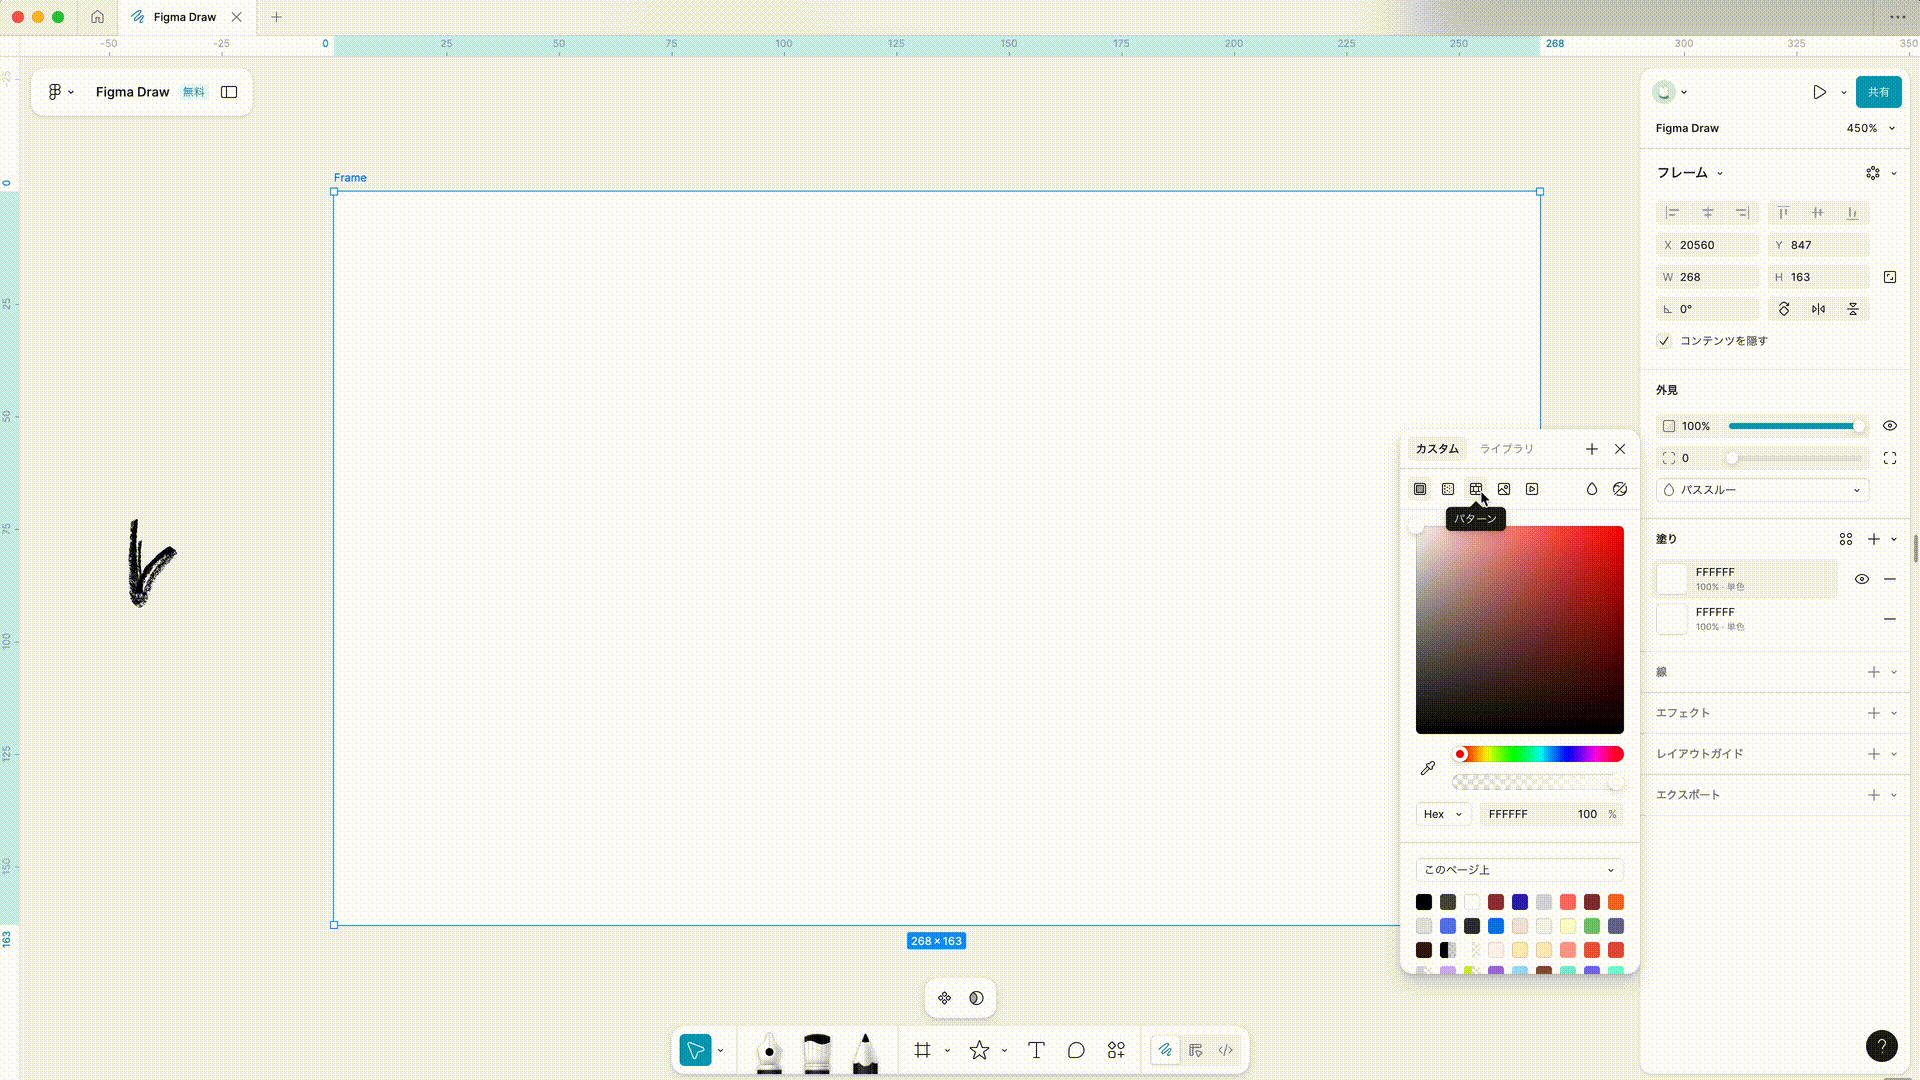
Task: Align right icon in frame panel
Action: (x=1742, y=213)
